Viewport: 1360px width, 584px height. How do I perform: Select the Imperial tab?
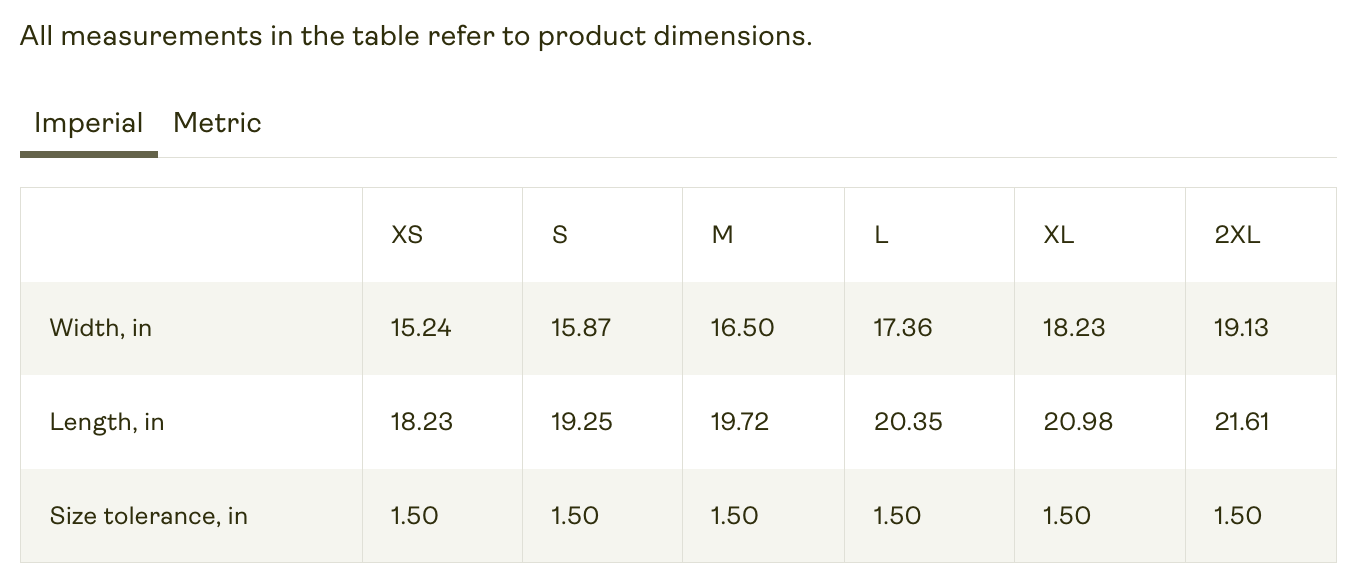tap(88, 123)
